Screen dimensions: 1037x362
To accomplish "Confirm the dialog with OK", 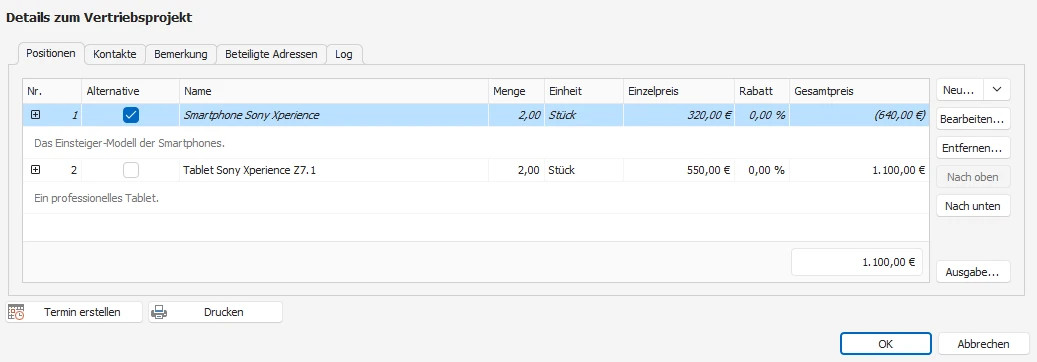I will click(886, 343).
